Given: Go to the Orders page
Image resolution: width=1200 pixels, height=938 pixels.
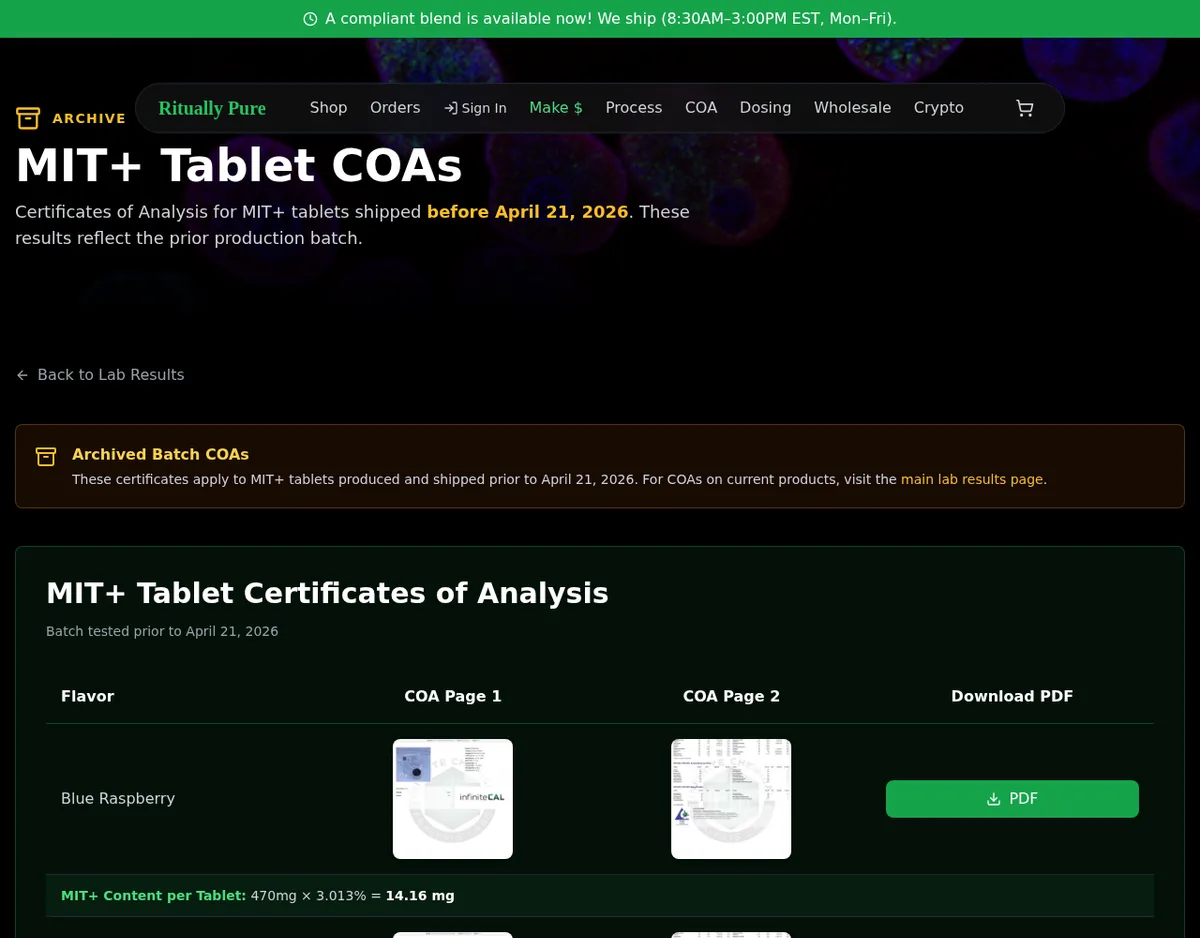Looking at the screenshot, I should click(x=395, y=108).
